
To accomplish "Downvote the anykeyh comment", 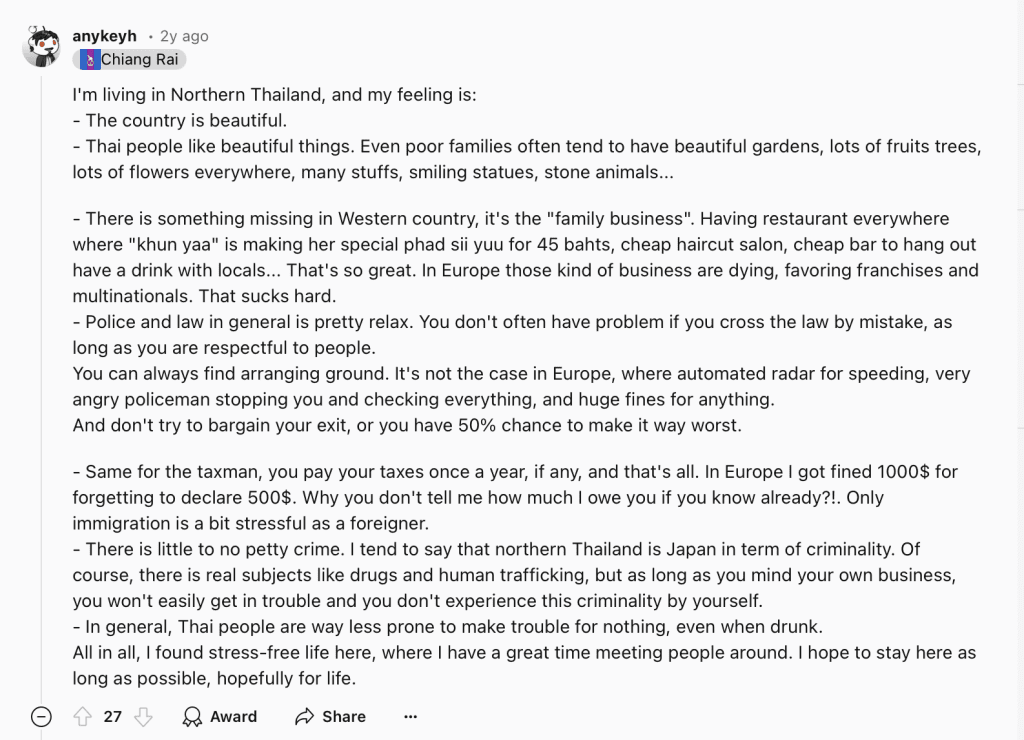I will pos(143,716).
